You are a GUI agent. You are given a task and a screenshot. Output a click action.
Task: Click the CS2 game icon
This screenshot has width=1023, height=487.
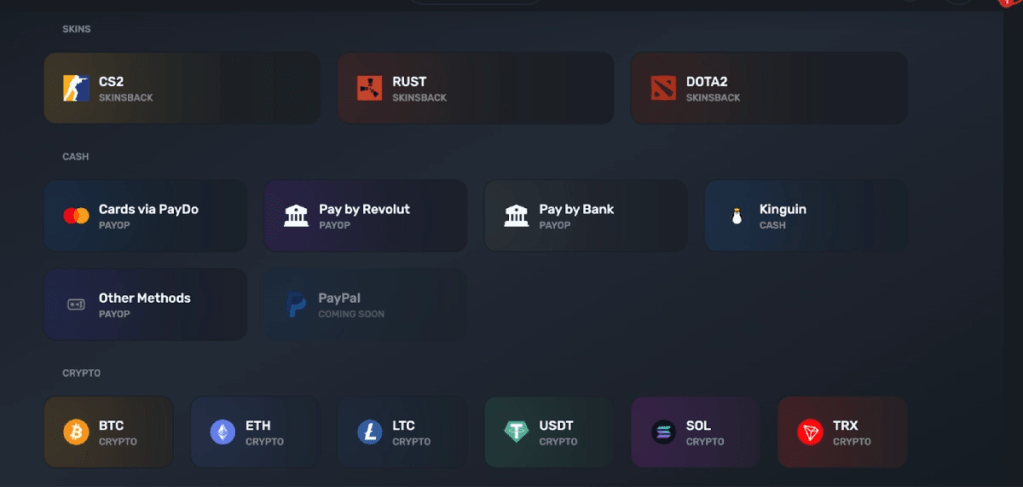76,88
